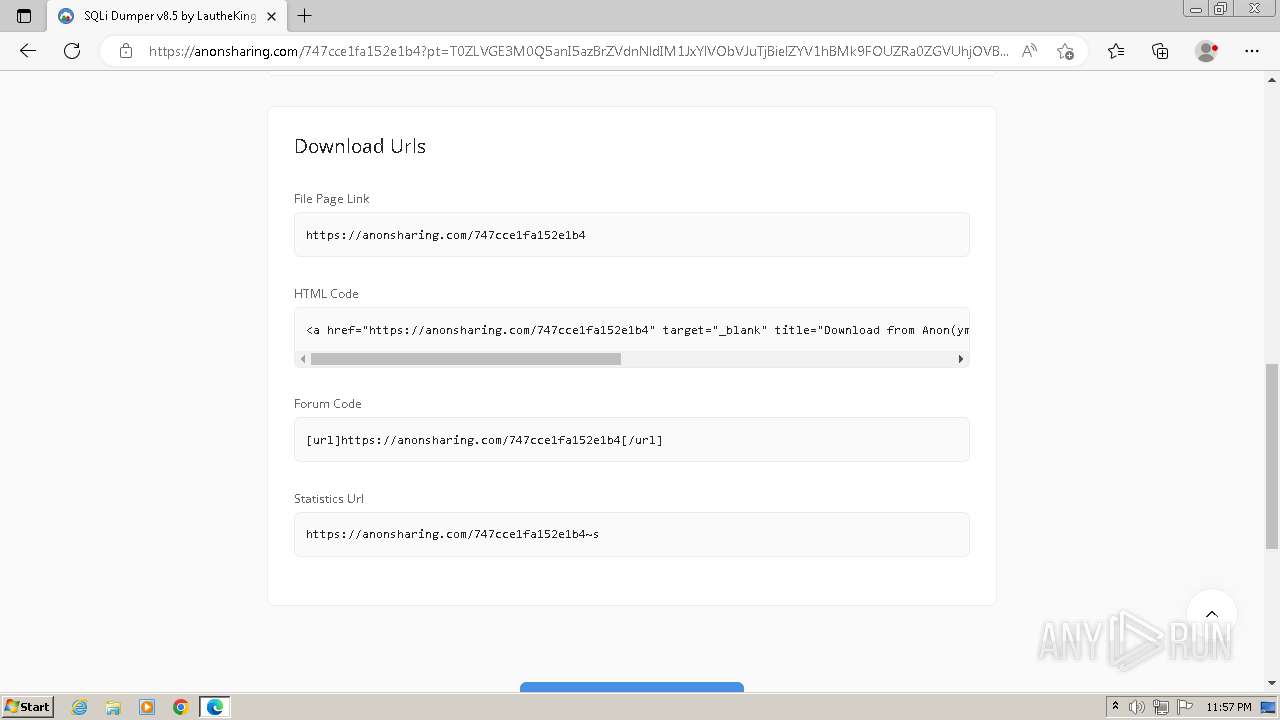This screenshot has width=1280, height=720.
Task: Click Download Urls heading text
Action: click(x=360, y=146)
